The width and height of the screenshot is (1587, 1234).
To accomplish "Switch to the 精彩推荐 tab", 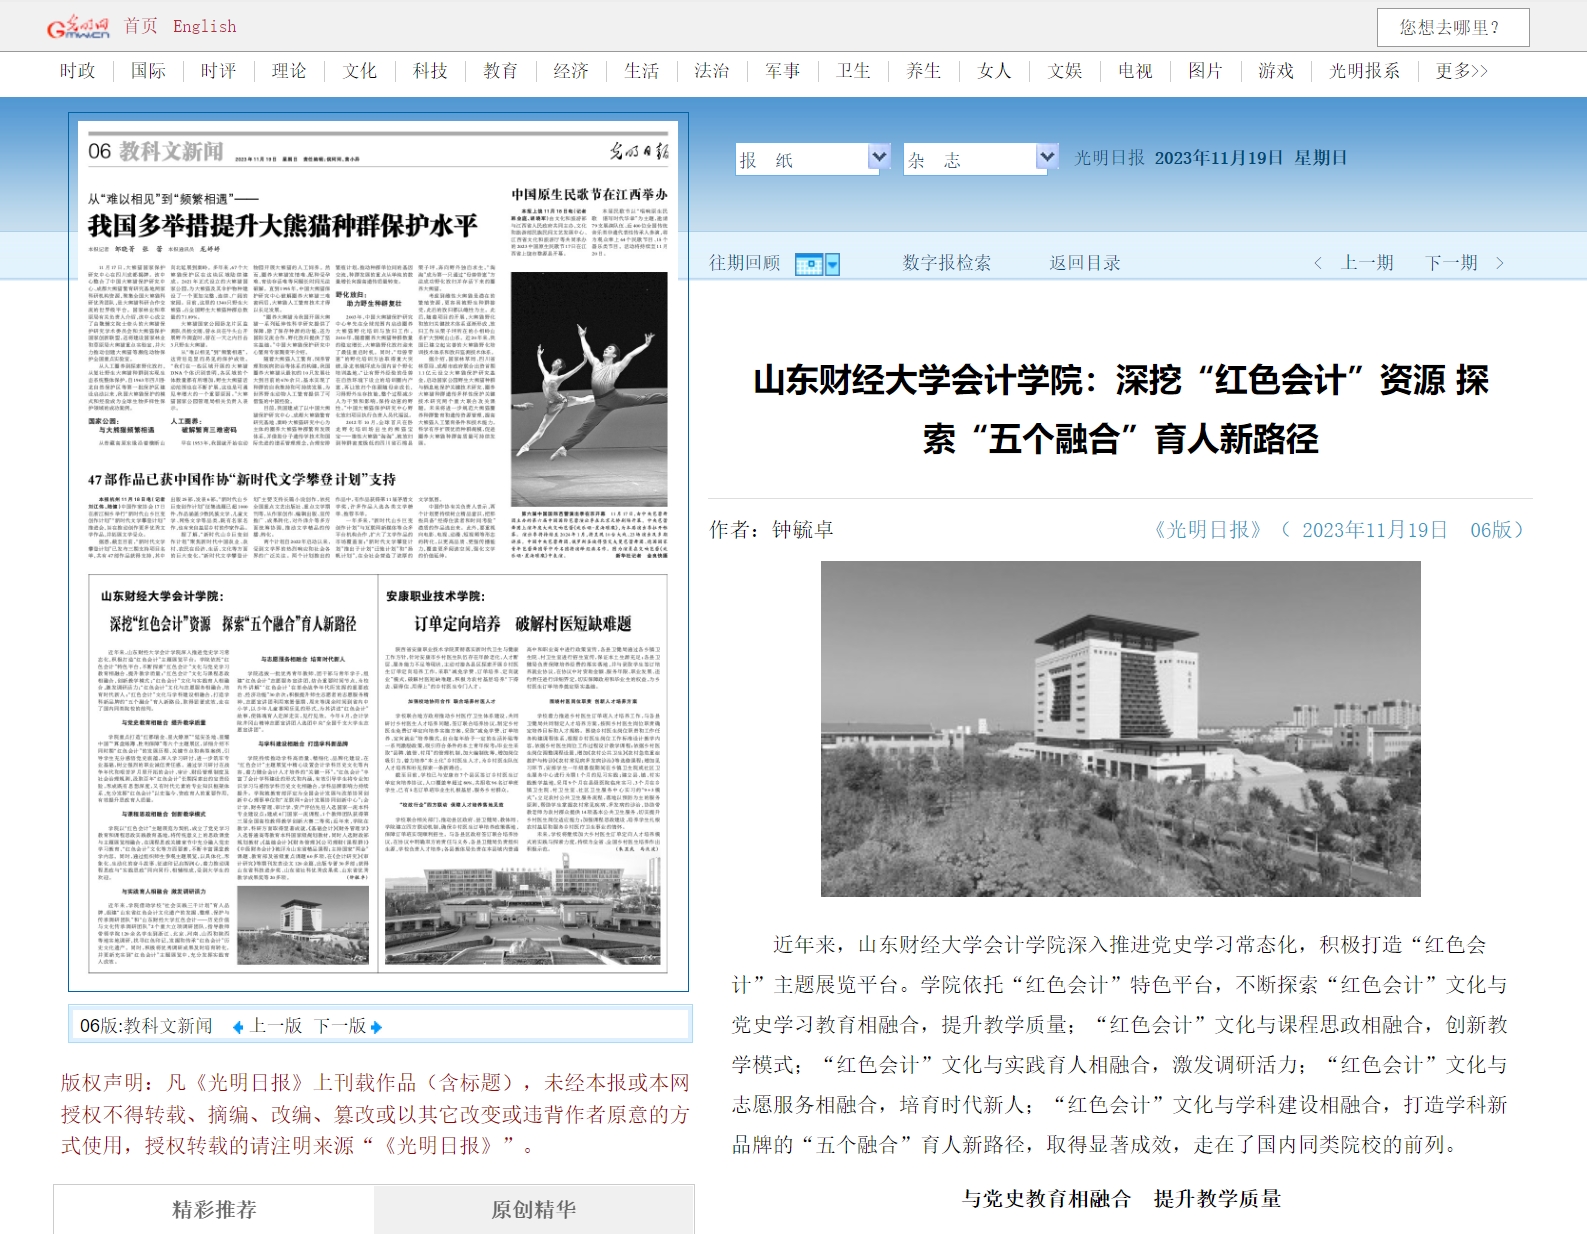I will (214, 1210).
